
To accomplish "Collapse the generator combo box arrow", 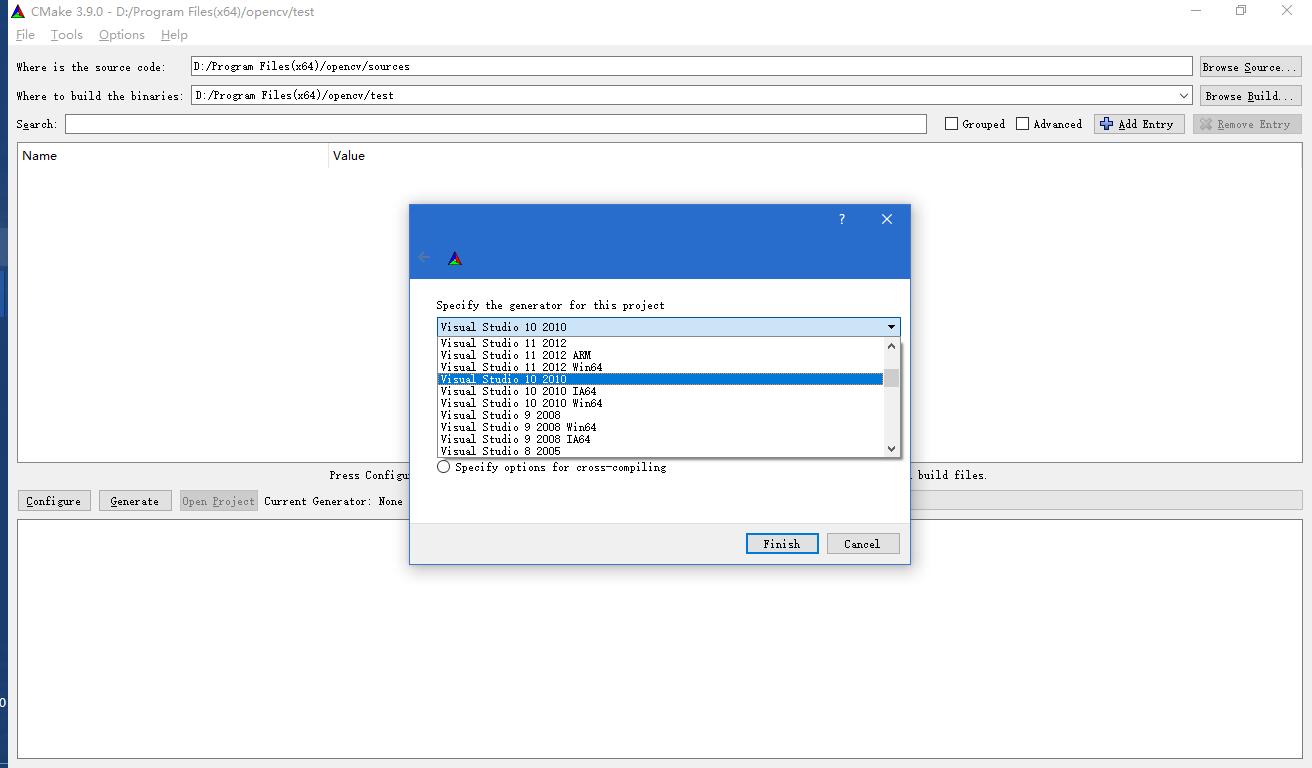I will [x=891, y=327].
